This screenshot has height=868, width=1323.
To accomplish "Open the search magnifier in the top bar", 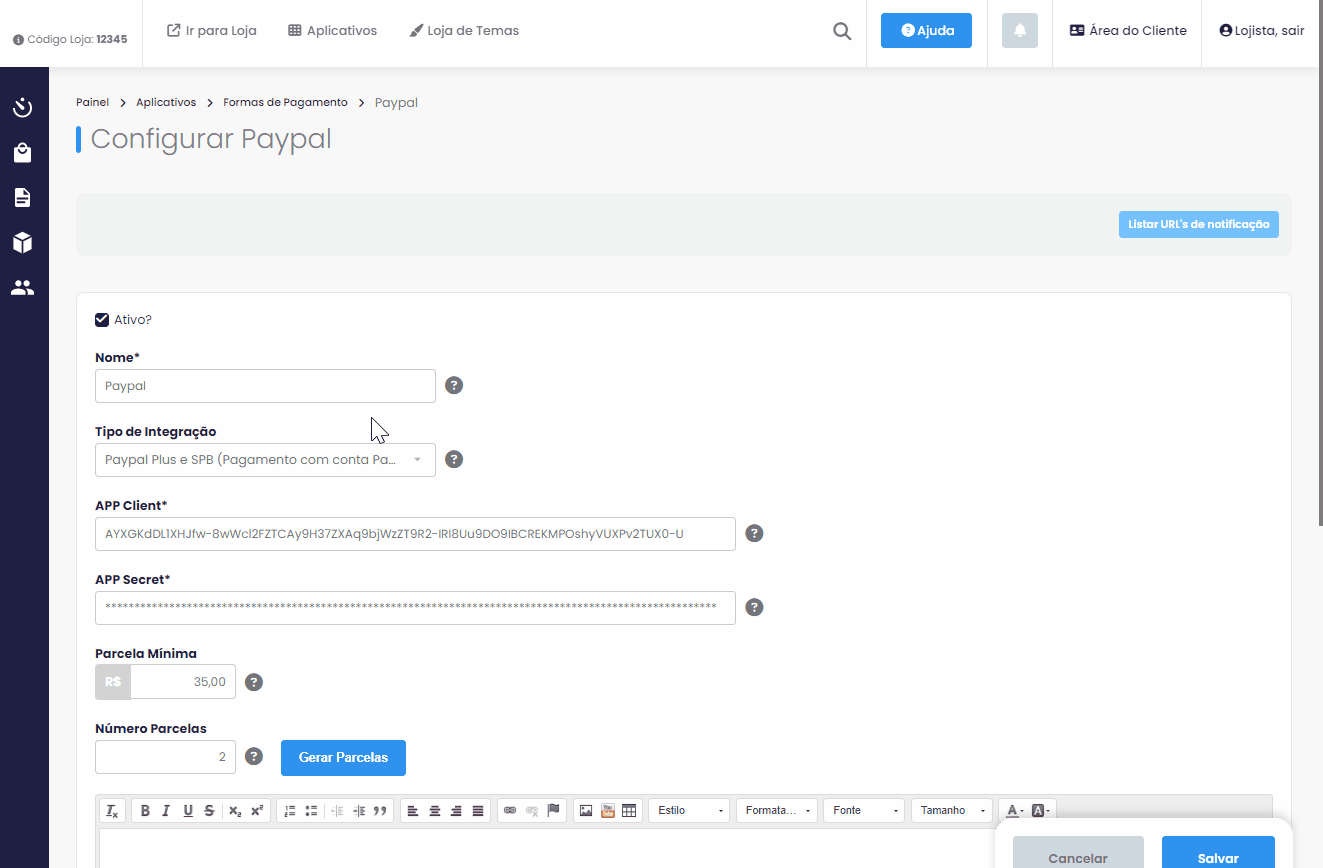I will tap(842, 31).
